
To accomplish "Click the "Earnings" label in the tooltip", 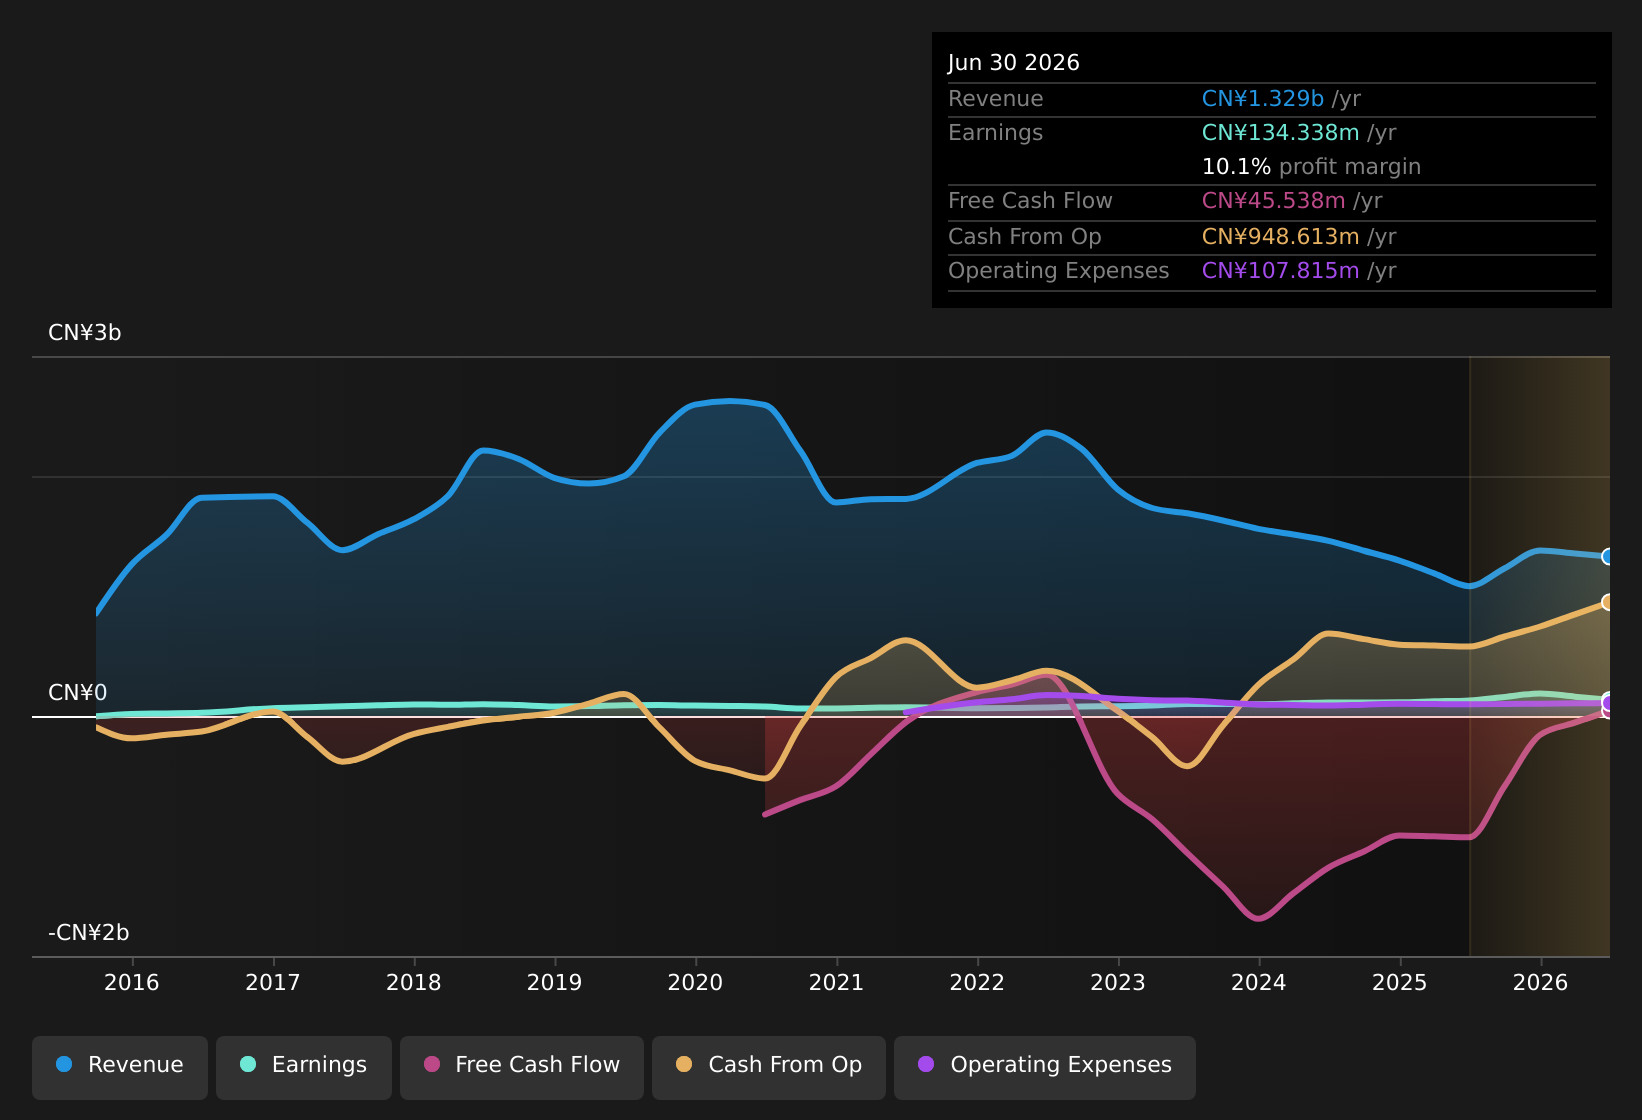I will coord(996,133).
